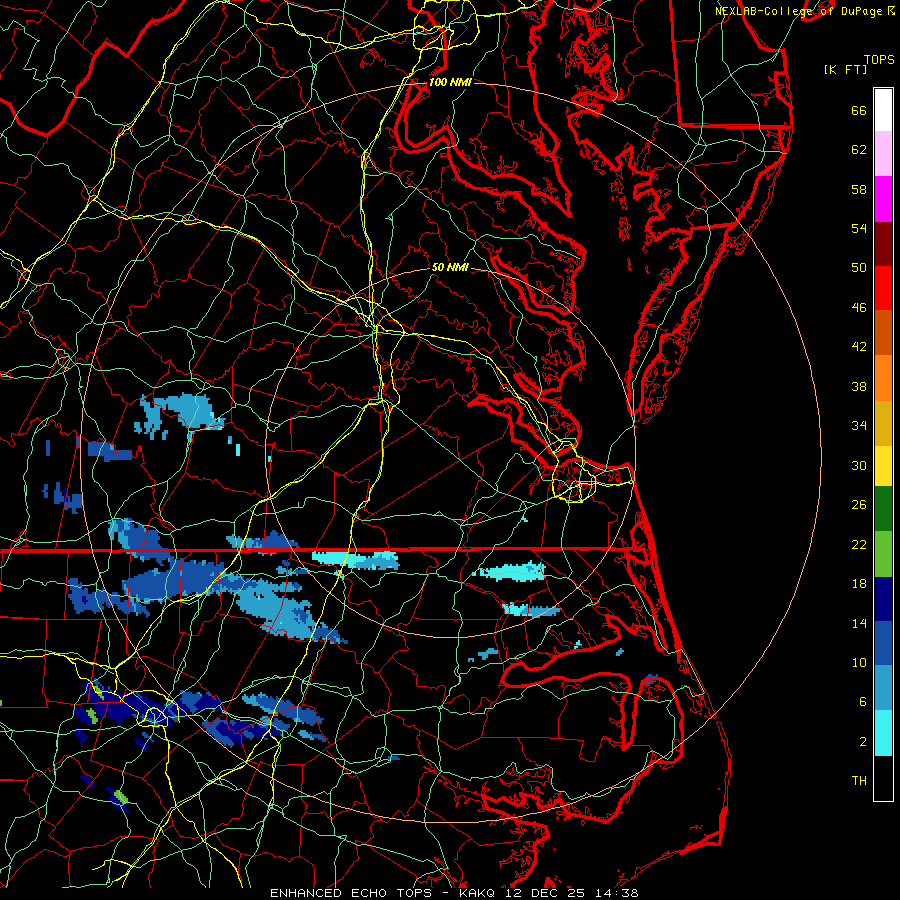Viewport: 900px width, 900px height.
Task: Click the dark orange 42 kft legend swatch
Action: pyautogui.click(x=883, y=333)
